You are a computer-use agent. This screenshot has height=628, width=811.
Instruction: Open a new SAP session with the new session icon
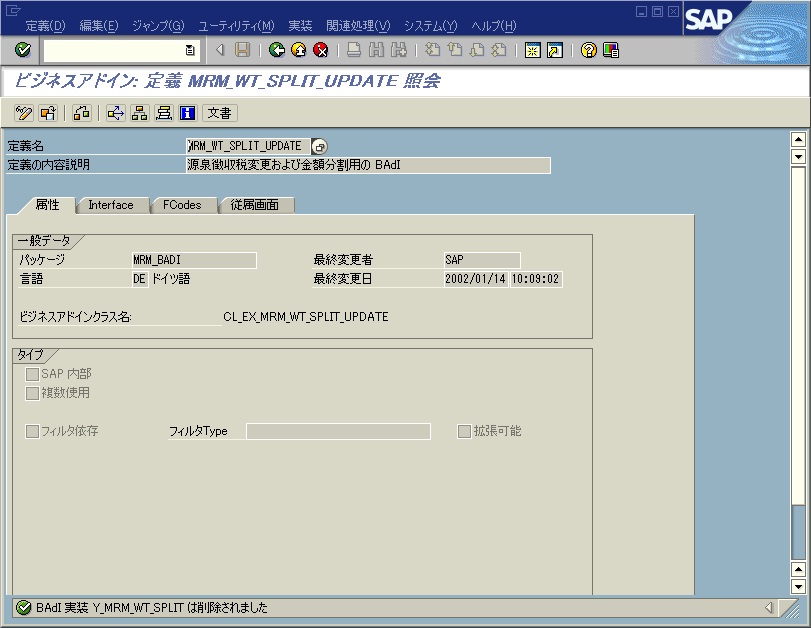(535, 51)
